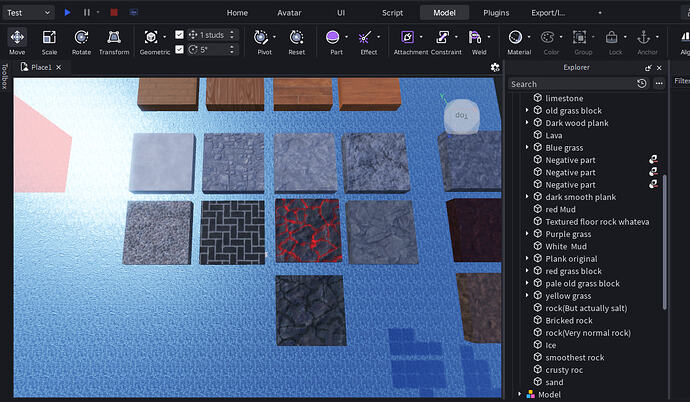
Task: Toggle the rotation snapping checkbox
Action: click(x=179, y=49)
